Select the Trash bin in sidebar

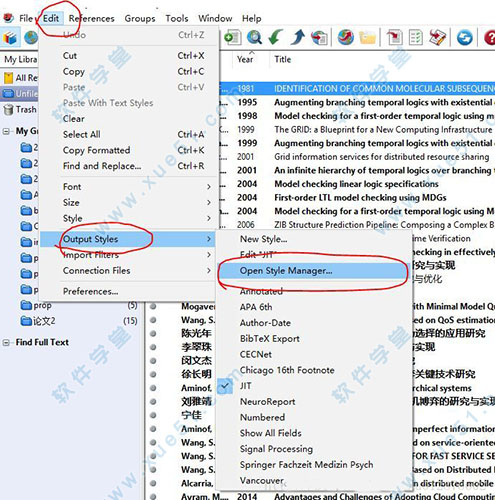(x=20, y=109)
